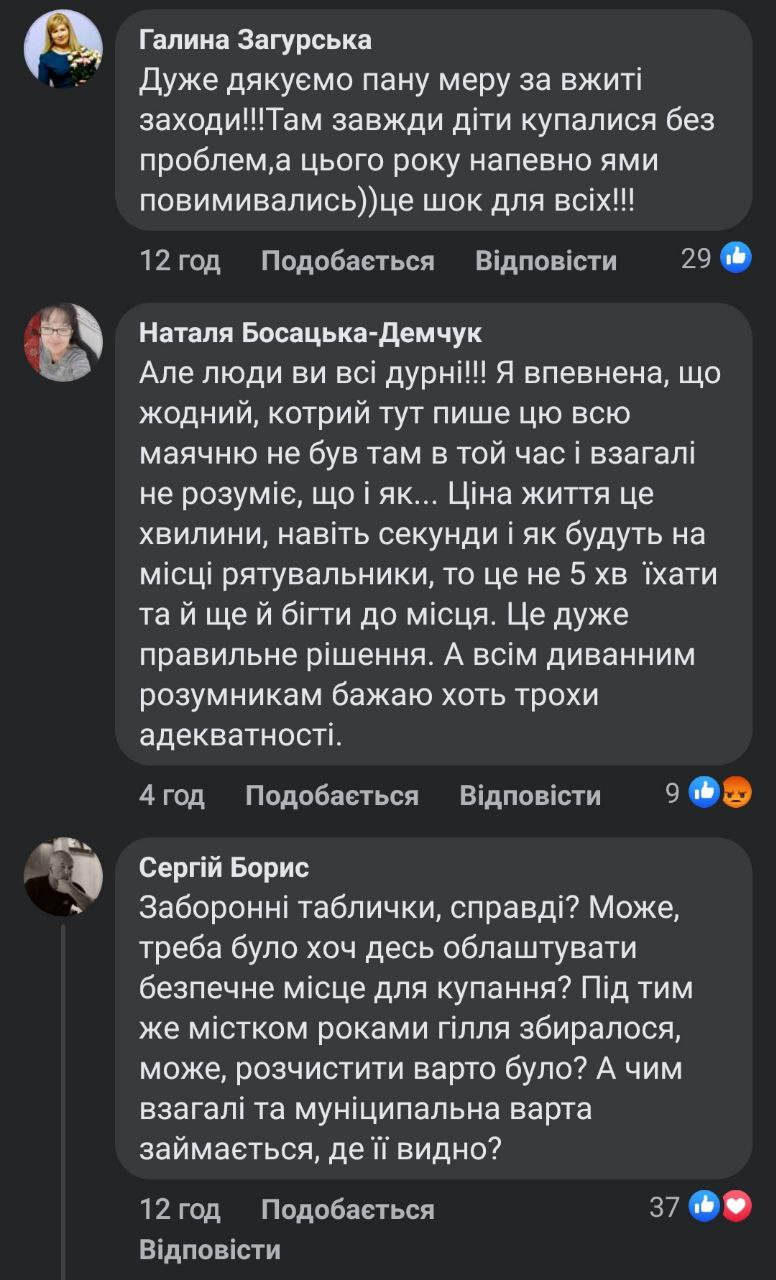Like Сергій Борис's comment via Подобається
Screen dimensions: 776x1280
[x=347, y=1209]
